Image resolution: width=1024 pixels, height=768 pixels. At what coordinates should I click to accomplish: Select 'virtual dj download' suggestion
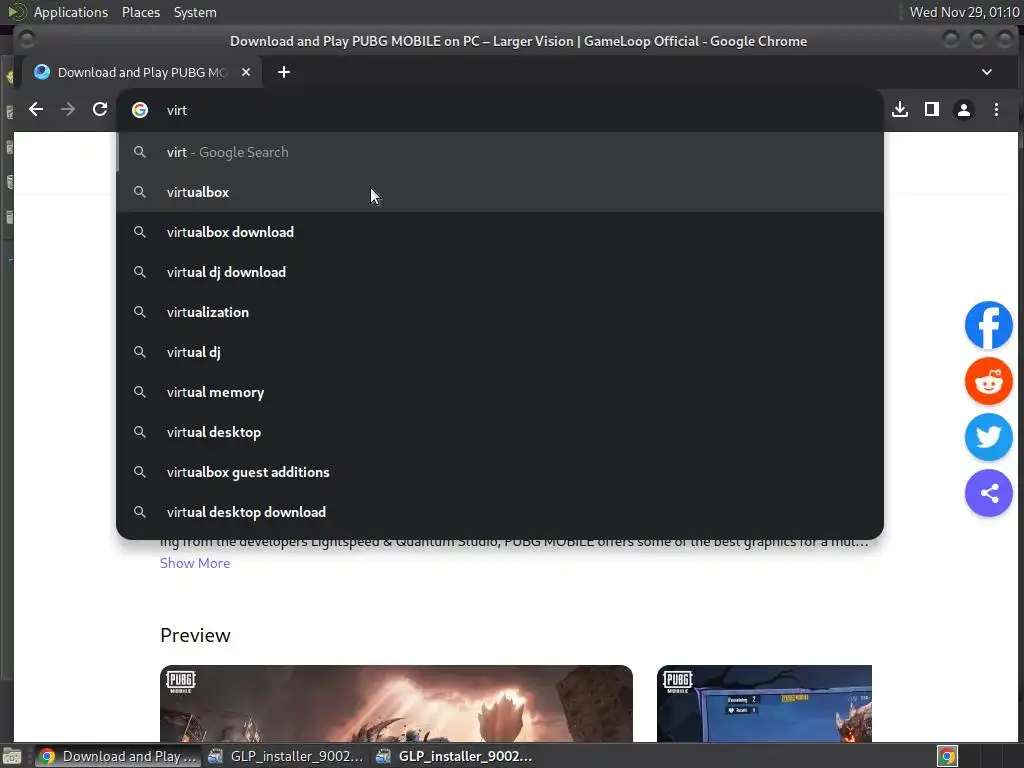pos(500,272)
